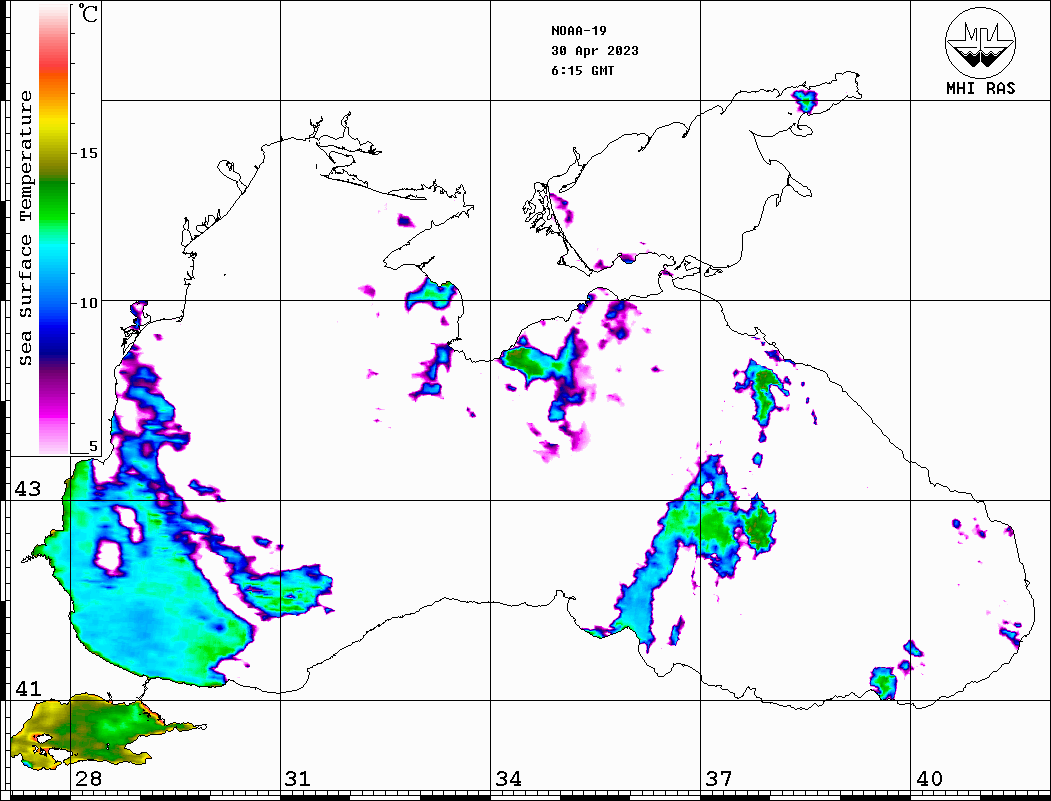
Task: Click latitude label '43'
Action: pos(28,489)
